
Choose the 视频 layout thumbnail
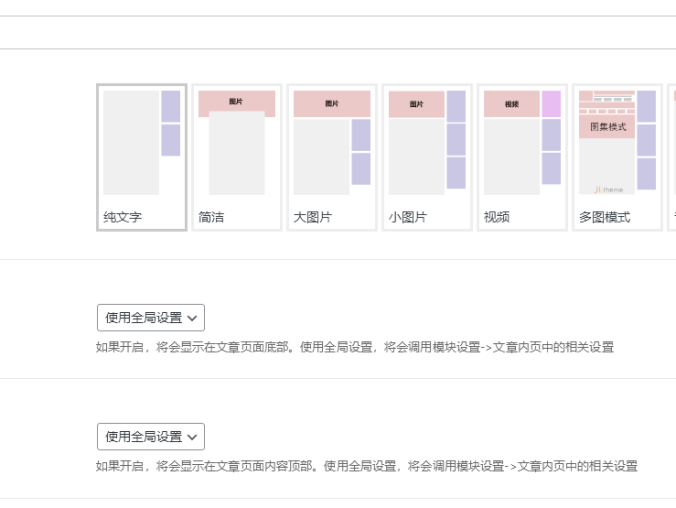point(522,157)
